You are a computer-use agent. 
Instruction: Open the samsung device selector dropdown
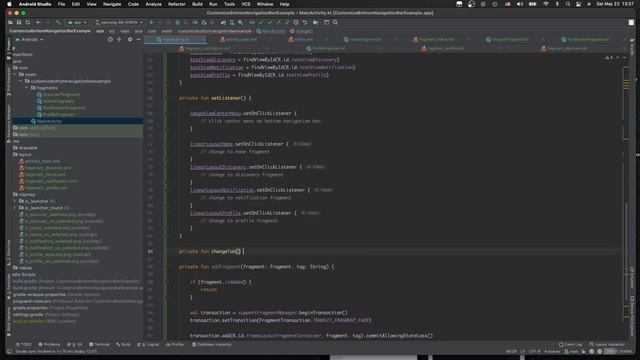(x=119, y=22)
